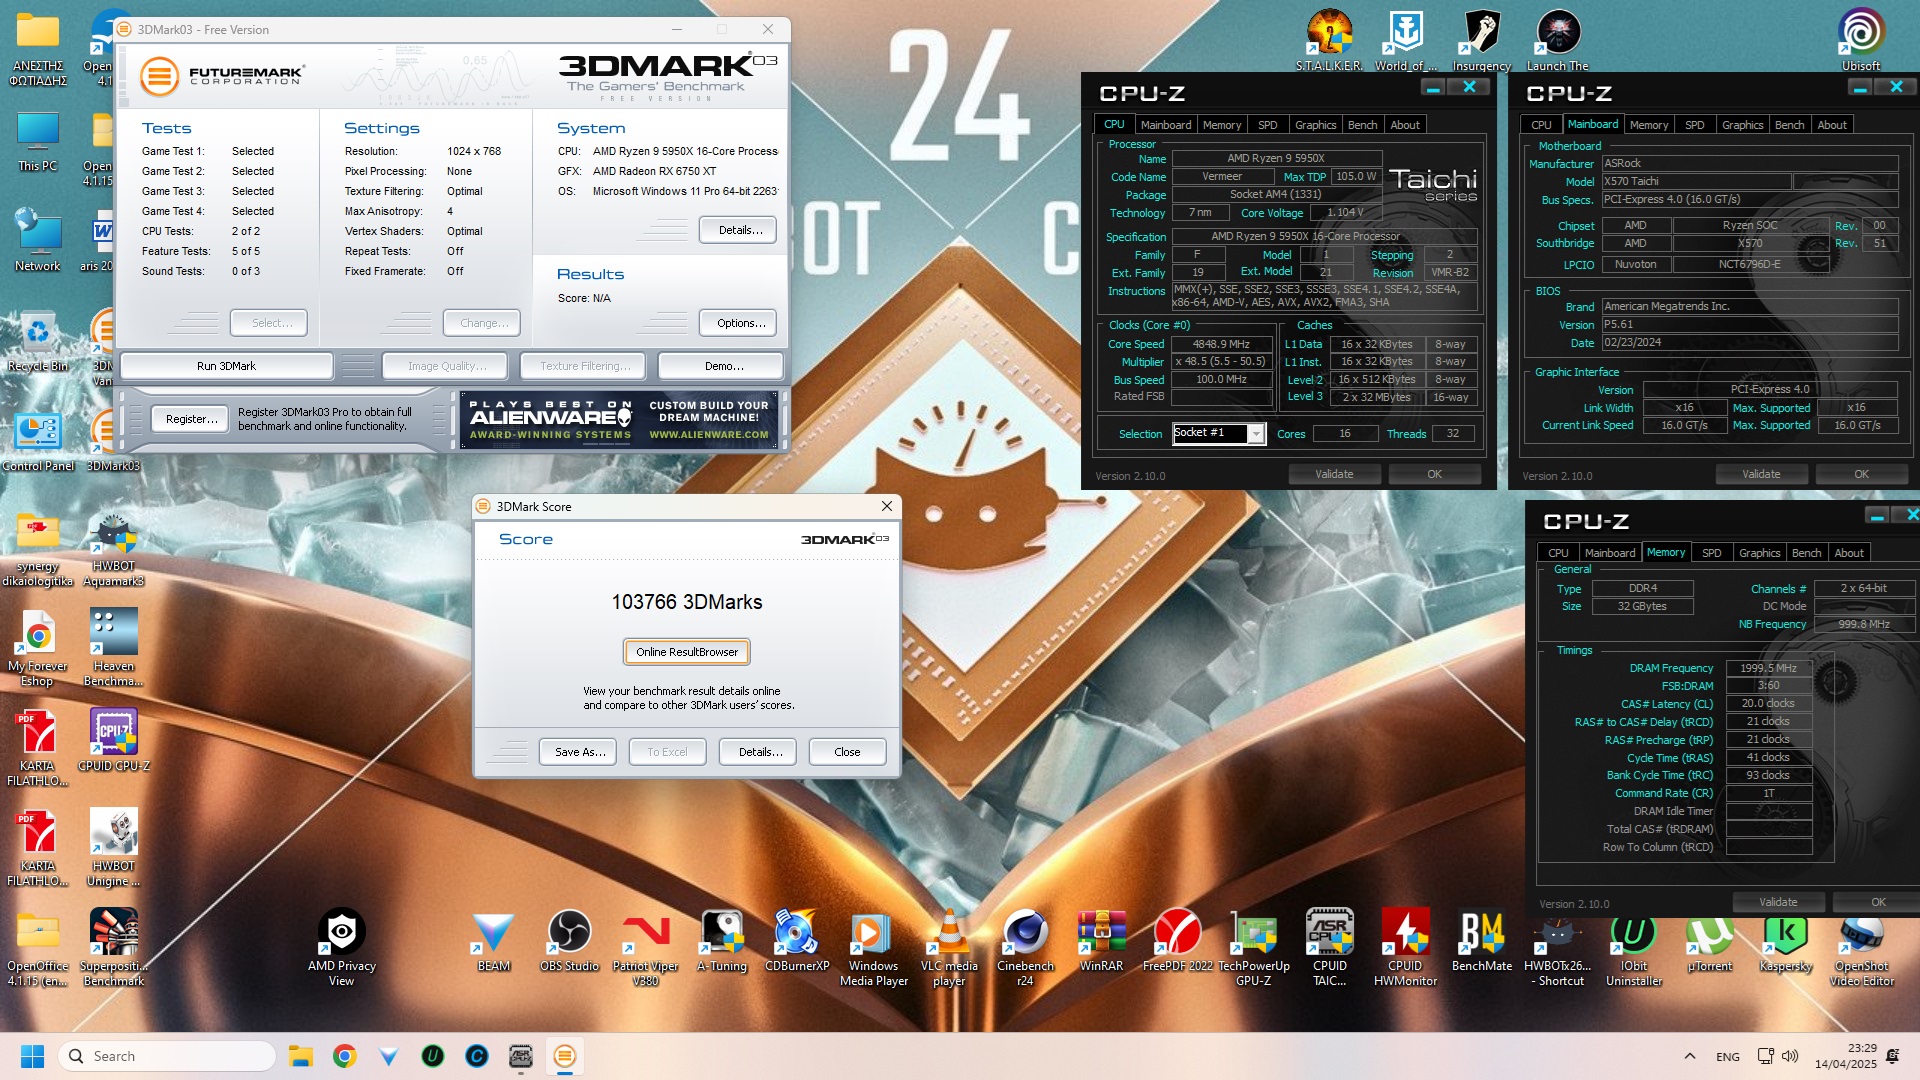Open TechPowerUp GPU-Z shortcut

[1253, 948]
